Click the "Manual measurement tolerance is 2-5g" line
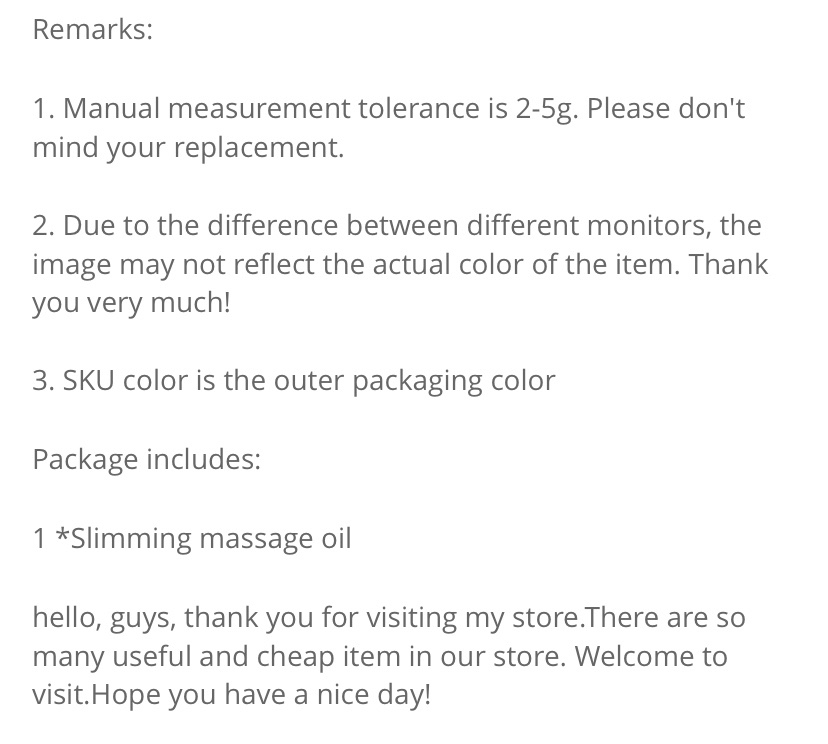The width and height of the screenshot is (828, 744). click(x=389, y=109)
